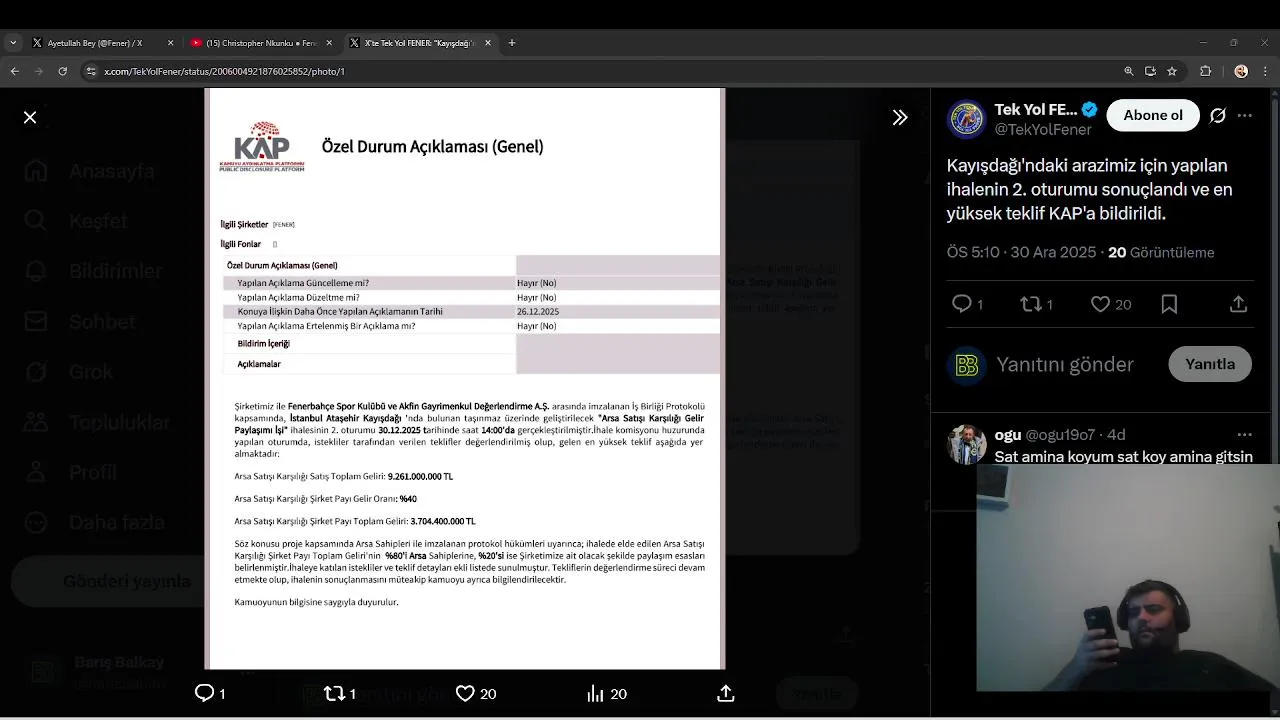
Task: Click the 20 Görüntüleme view count
Action: click(x=1161, y=252)
